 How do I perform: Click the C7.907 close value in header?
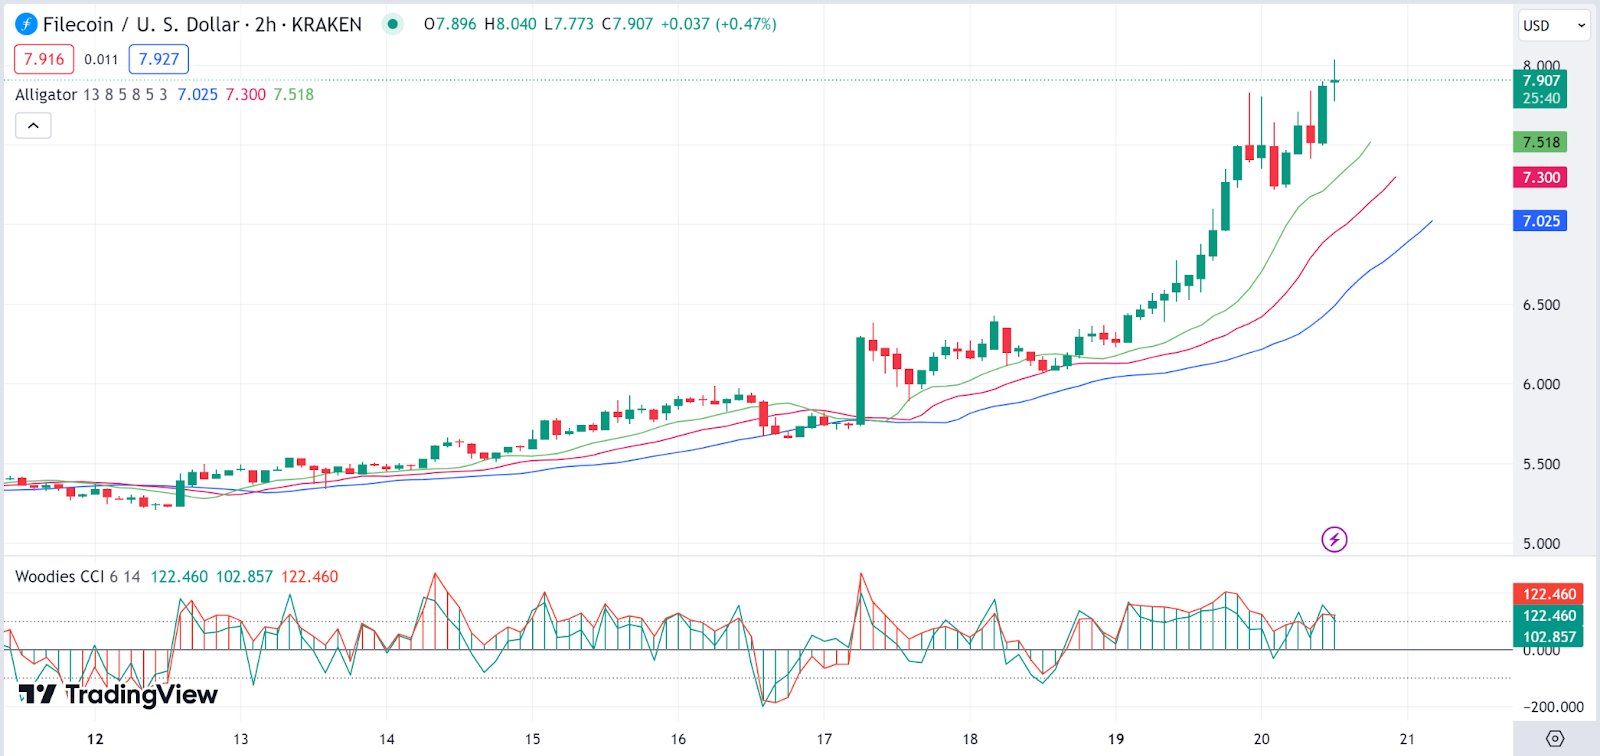(627, 24)
